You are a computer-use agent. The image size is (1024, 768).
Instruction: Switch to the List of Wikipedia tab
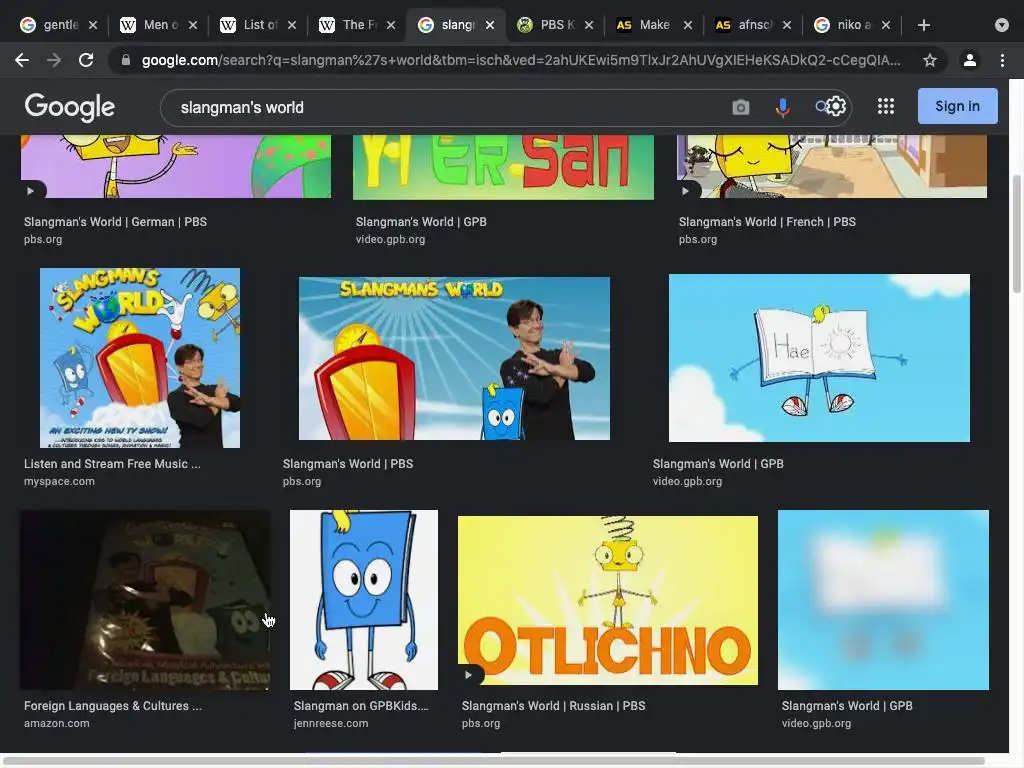point(258,25)
